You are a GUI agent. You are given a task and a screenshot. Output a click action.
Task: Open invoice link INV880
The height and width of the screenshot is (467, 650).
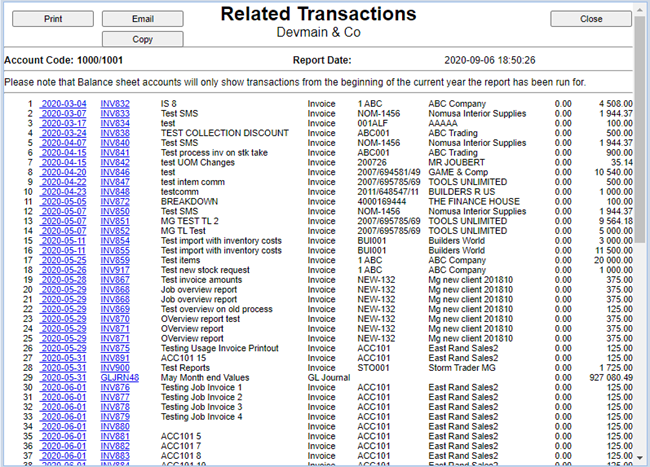[x=115, y=426]
